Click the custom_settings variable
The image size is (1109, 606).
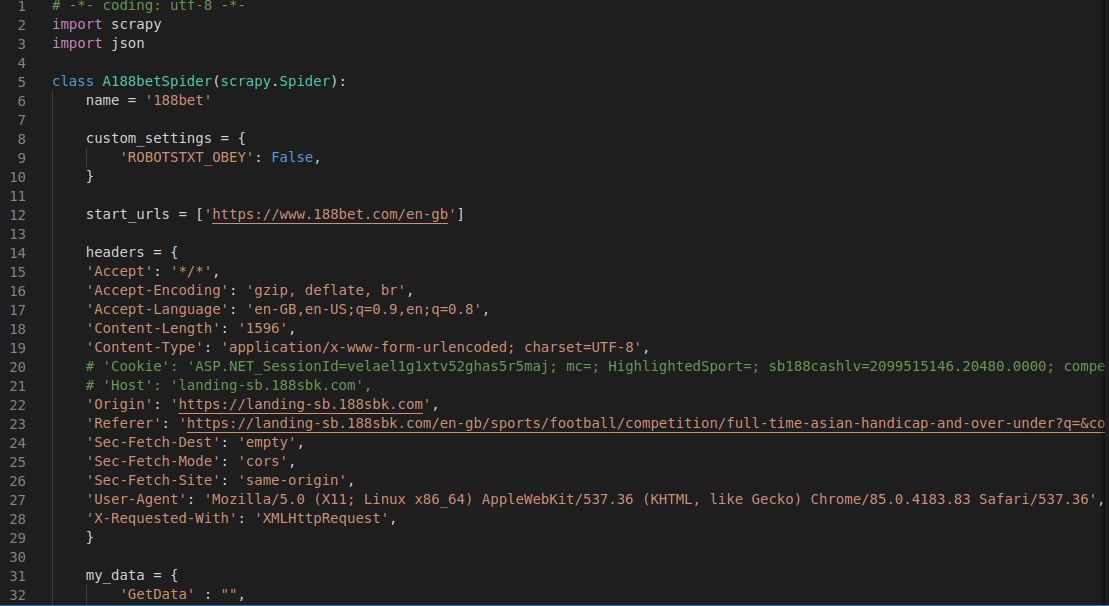tap(149, 139)
